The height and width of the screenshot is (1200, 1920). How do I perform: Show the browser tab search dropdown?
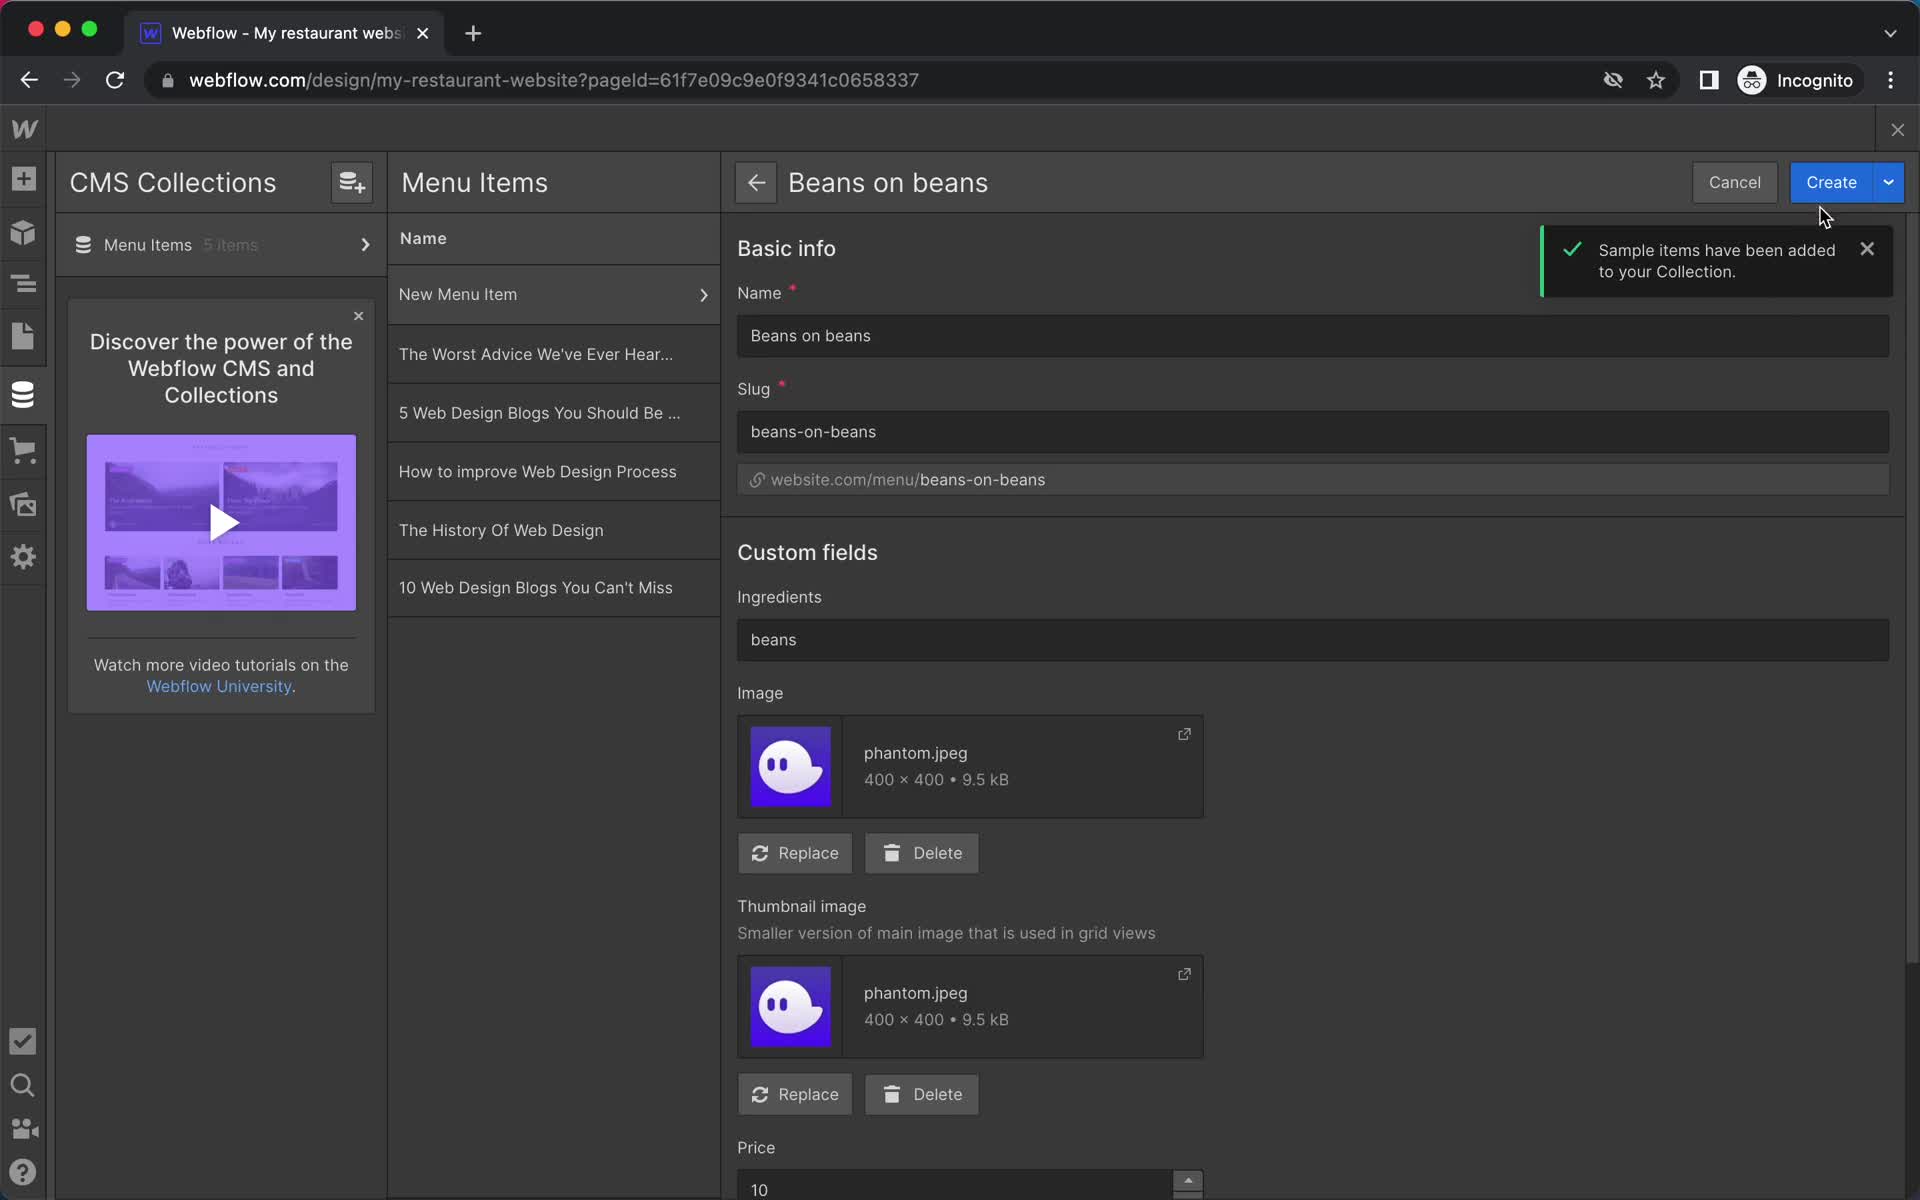1889,33
